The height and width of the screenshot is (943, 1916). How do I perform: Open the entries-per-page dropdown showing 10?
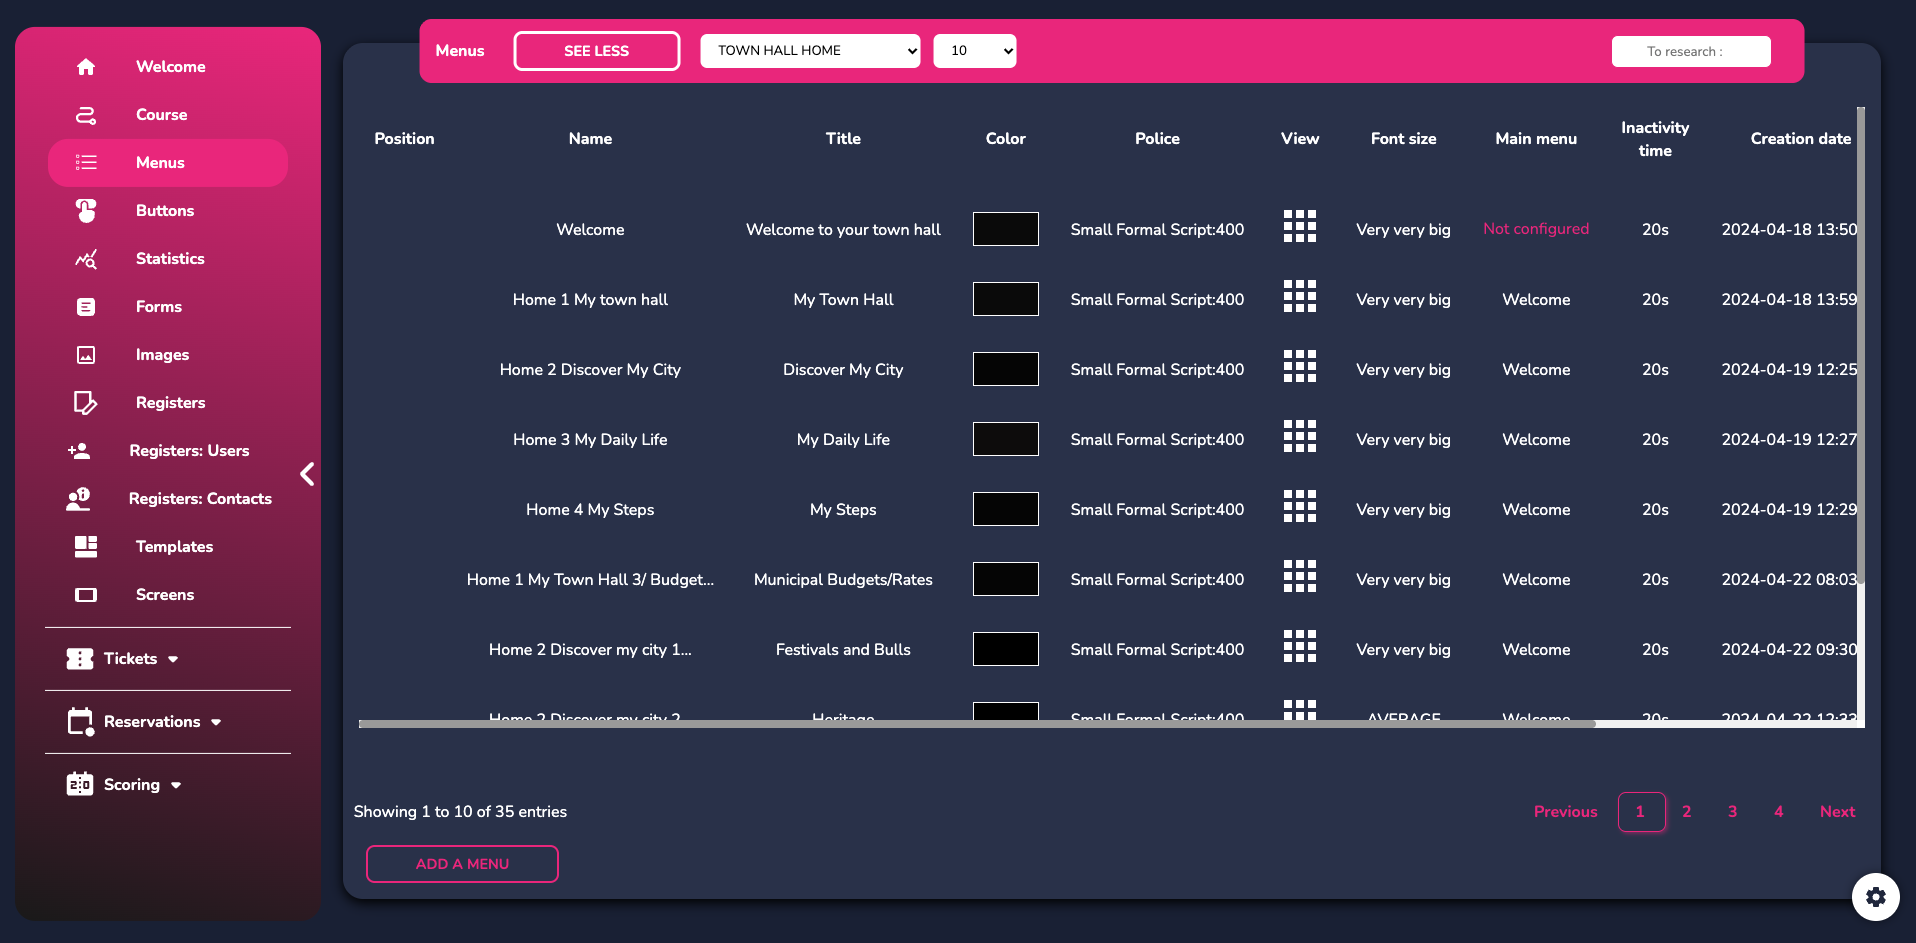pos(974,51)
